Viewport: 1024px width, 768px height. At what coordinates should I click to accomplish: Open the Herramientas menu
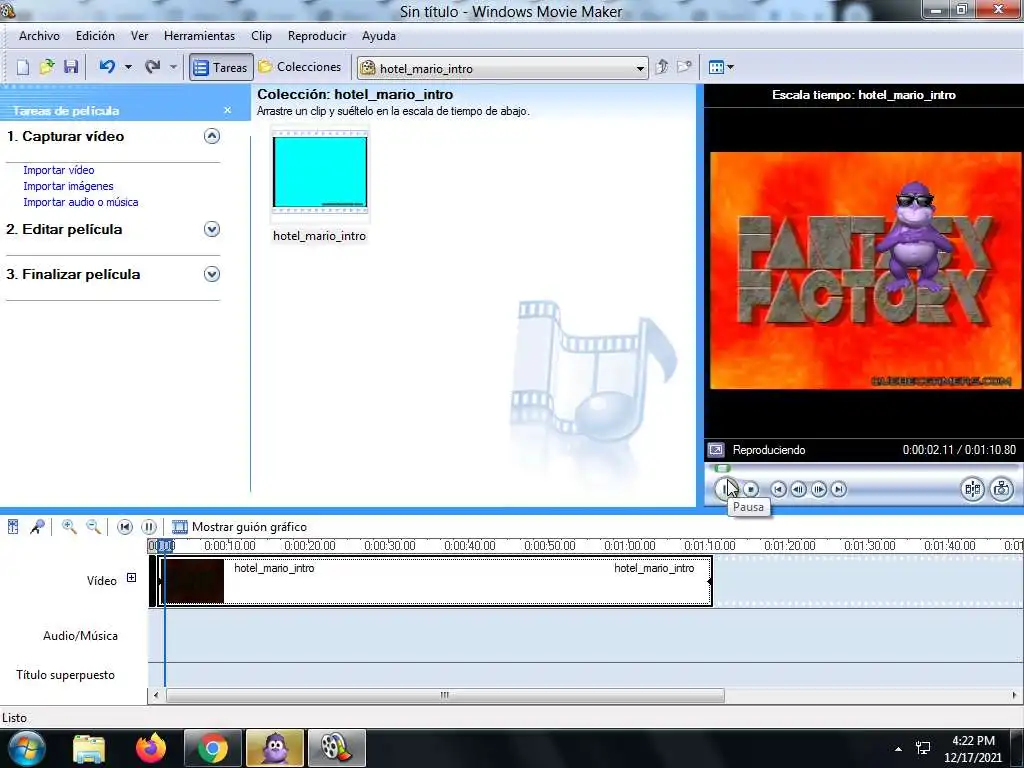199,36
